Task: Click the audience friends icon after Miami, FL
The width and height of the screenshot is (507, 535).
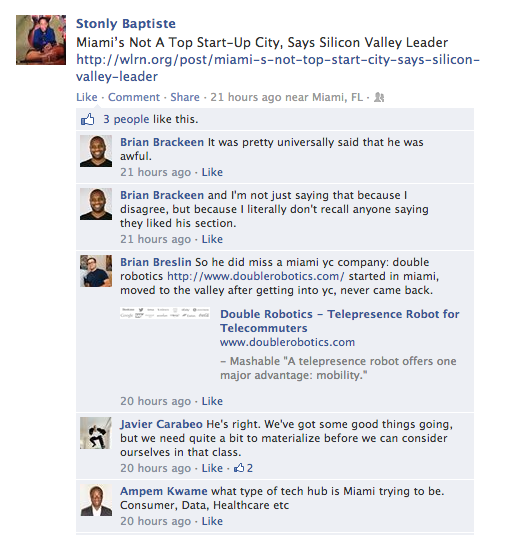Action: (x=379, y=98)
